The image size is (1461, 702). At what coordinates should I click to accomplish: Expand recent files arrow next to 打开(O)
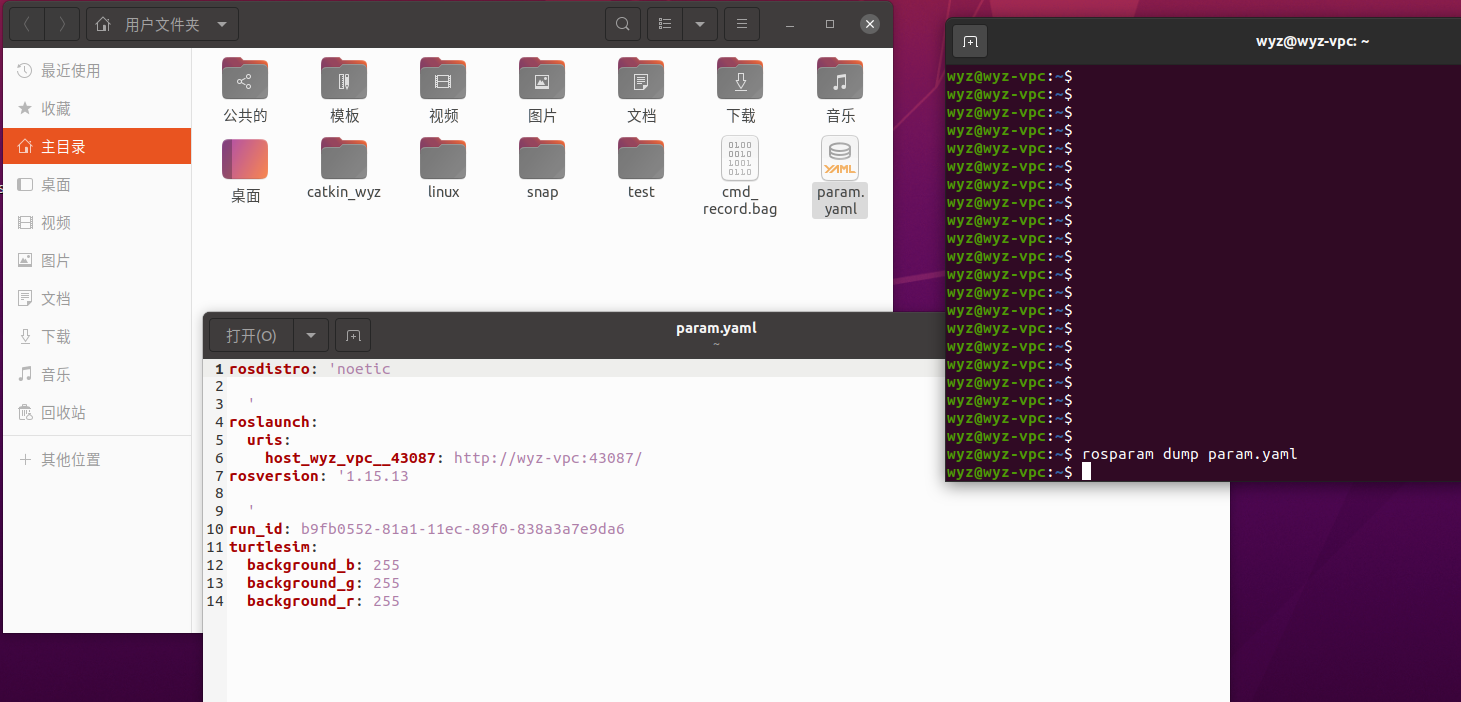[x=311, y=336]
